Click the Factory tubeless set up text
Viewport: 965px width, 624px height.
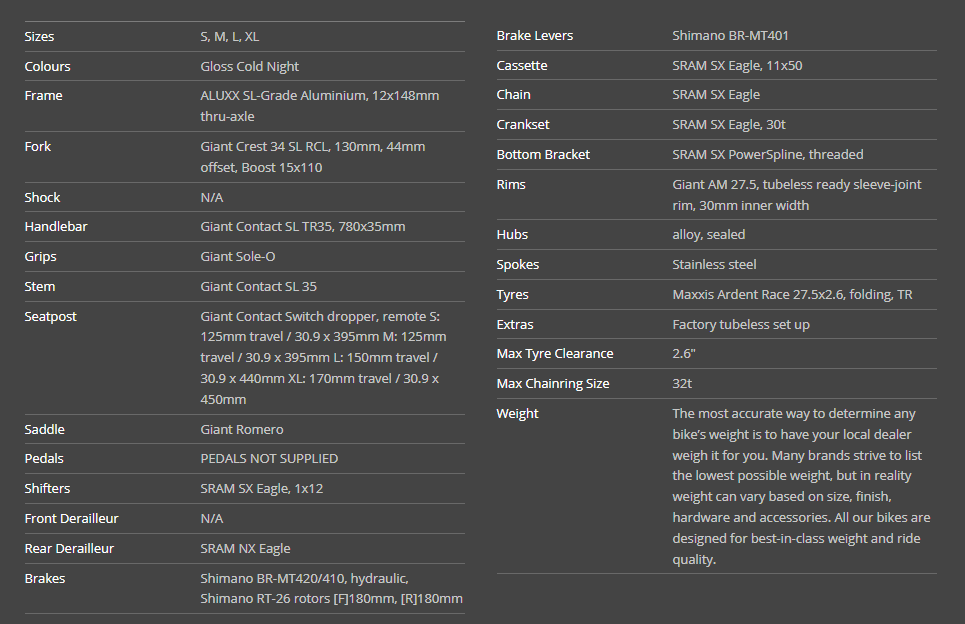tap(741, 325)
